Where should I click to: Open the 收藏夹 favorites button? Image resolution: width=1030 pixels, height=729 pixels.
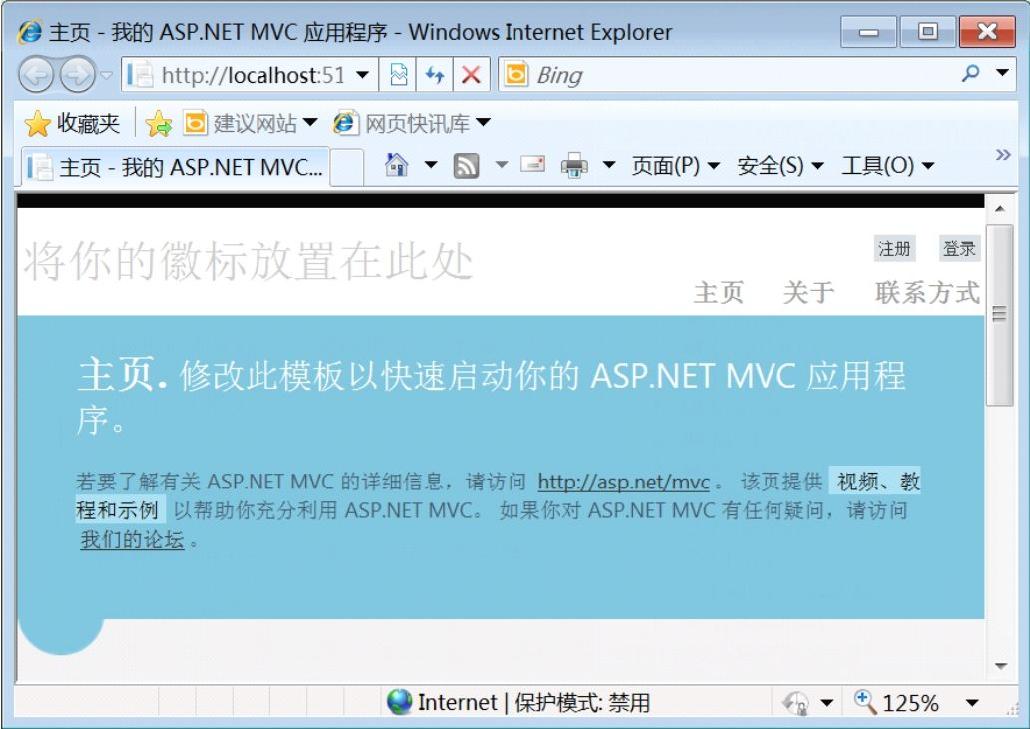72,123
